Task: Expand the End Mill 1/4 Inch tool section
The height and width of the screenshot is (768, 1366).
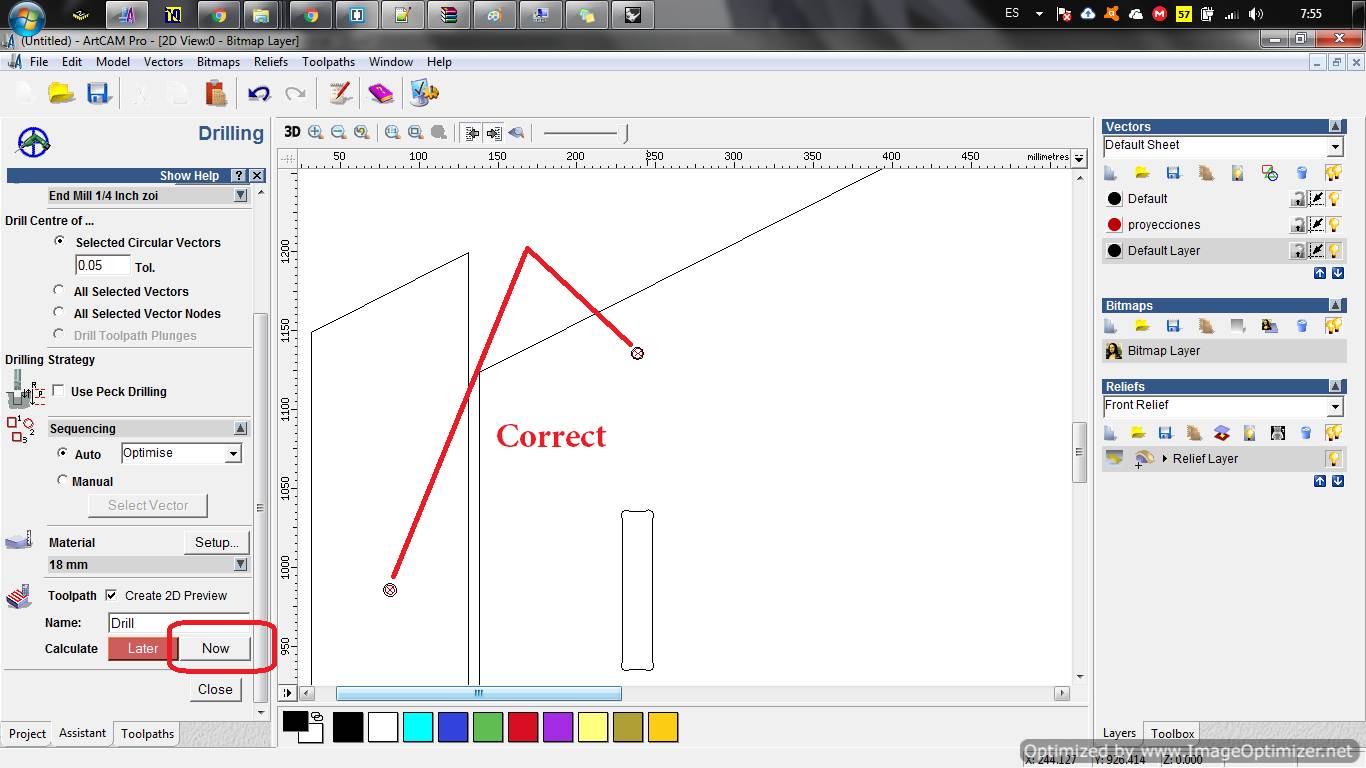Action: [x=240, y=196]
